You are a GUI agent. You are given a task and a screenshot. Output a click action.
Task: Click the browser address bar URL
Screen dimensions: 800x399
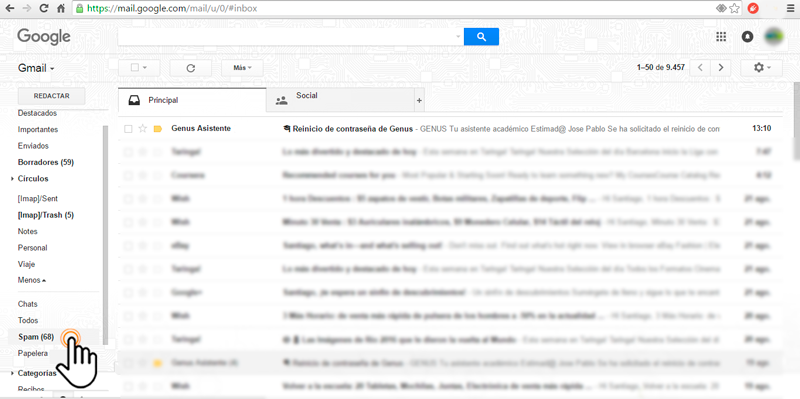172,8
